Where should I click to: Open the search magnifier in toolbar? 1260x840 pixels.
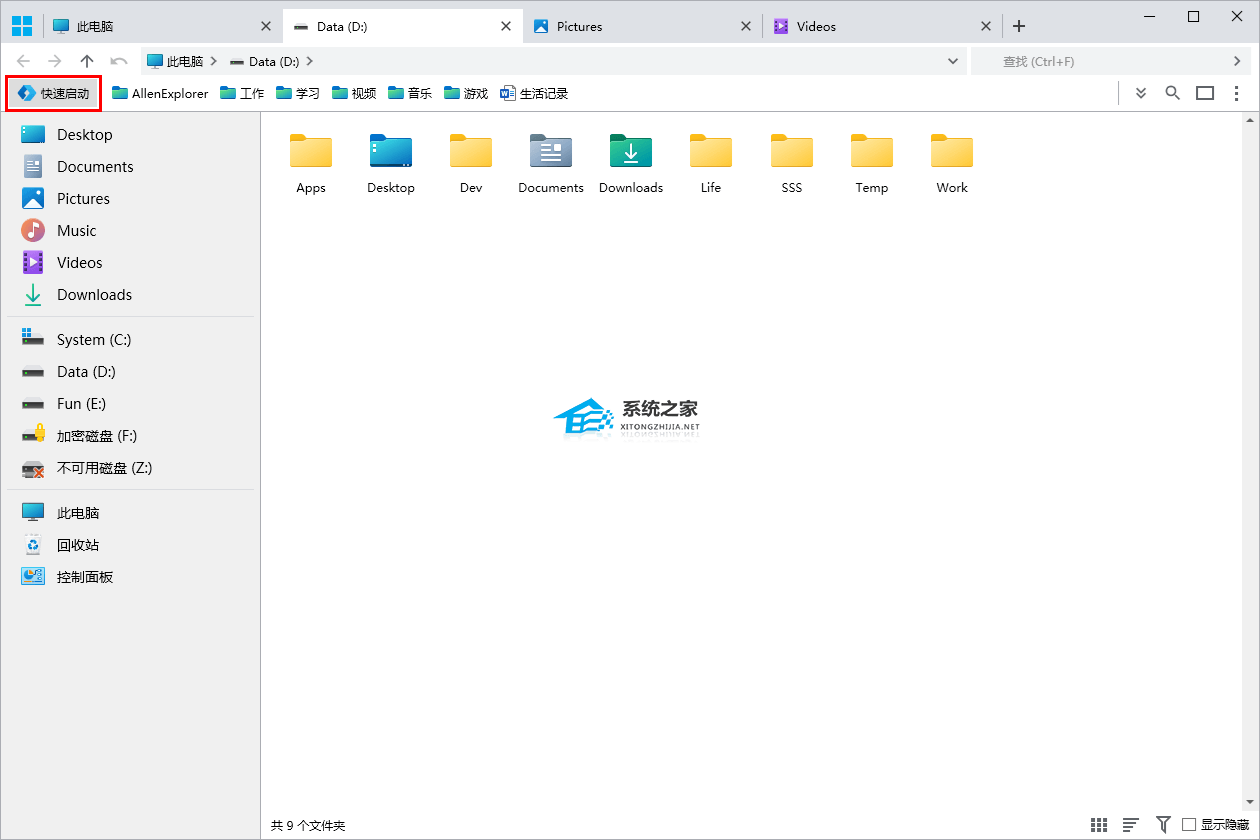(1173, 93)
